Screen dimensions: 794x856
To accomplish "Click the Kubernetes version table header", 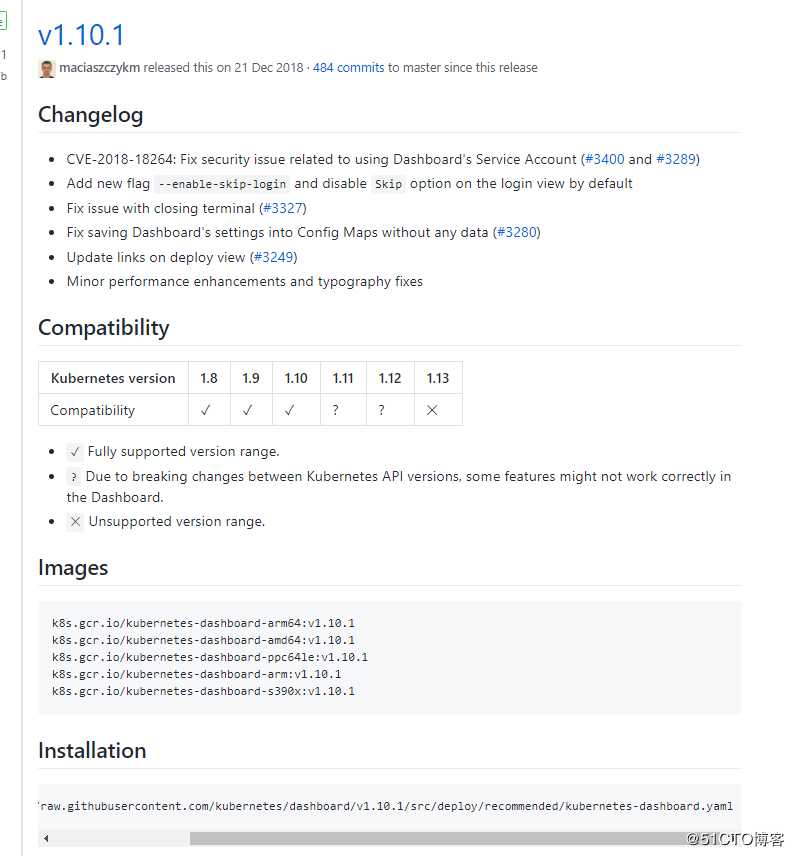I will (x=113, y=378).
